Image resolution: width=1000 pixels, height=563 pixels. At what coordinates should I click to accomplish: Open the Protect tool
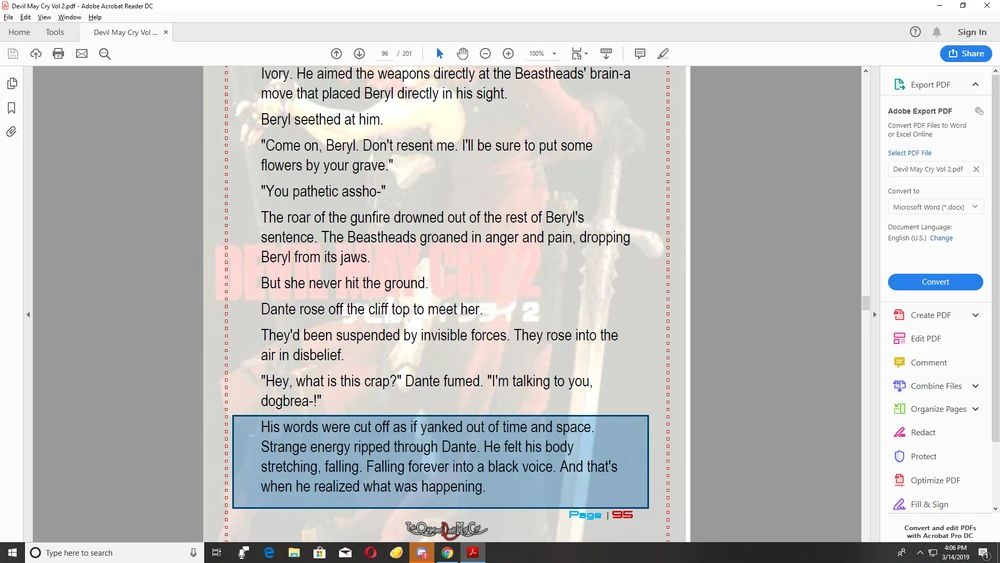pyautogui.click(x=923, y=457)
